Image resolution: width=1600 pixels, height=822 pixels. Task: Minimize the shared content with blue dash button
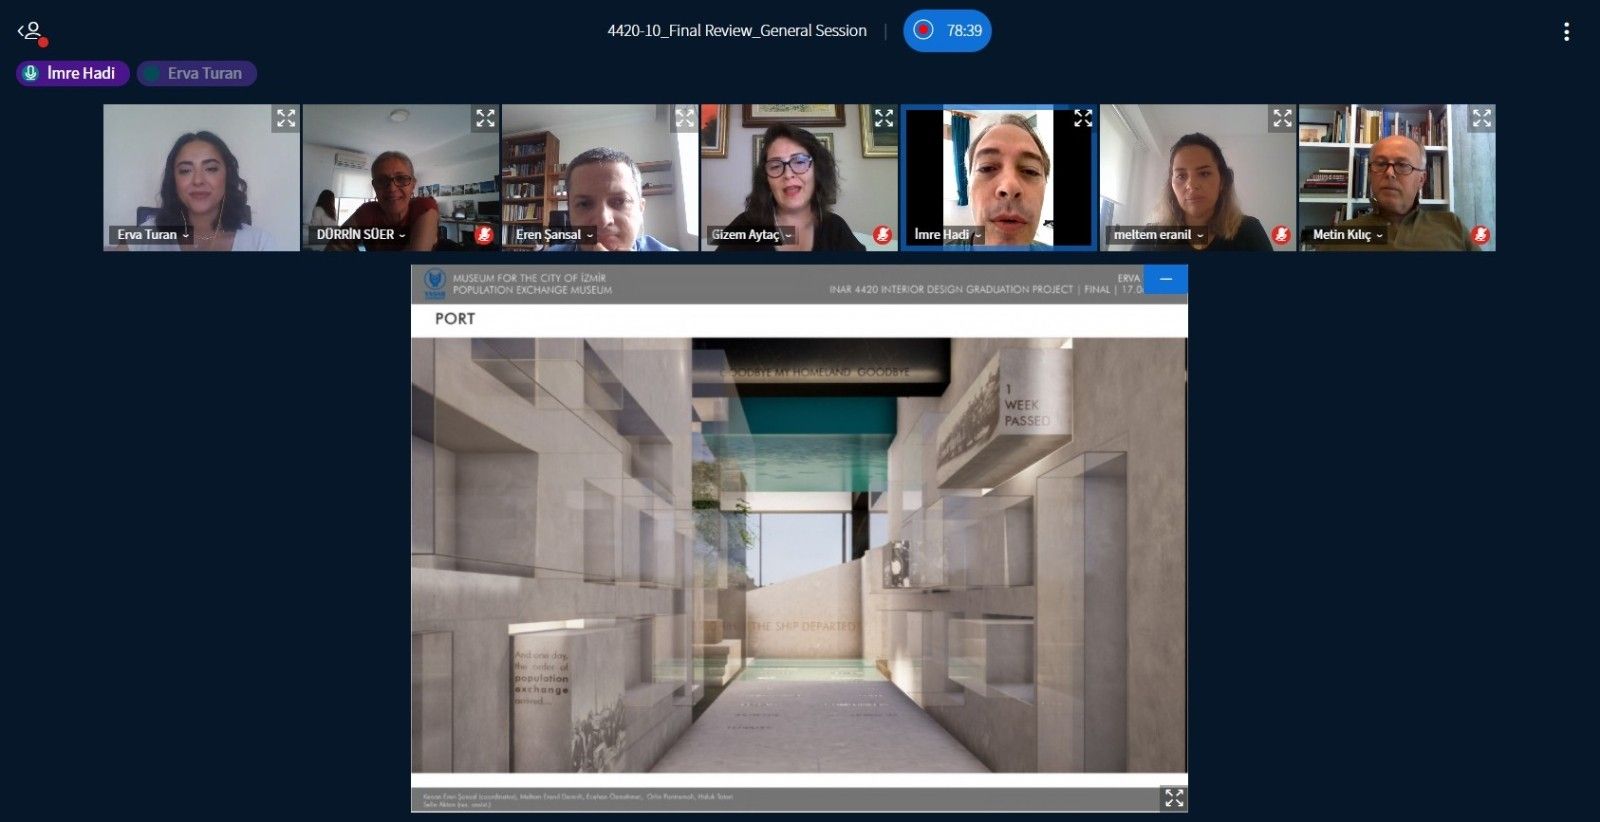click(x=1165, y=279)
